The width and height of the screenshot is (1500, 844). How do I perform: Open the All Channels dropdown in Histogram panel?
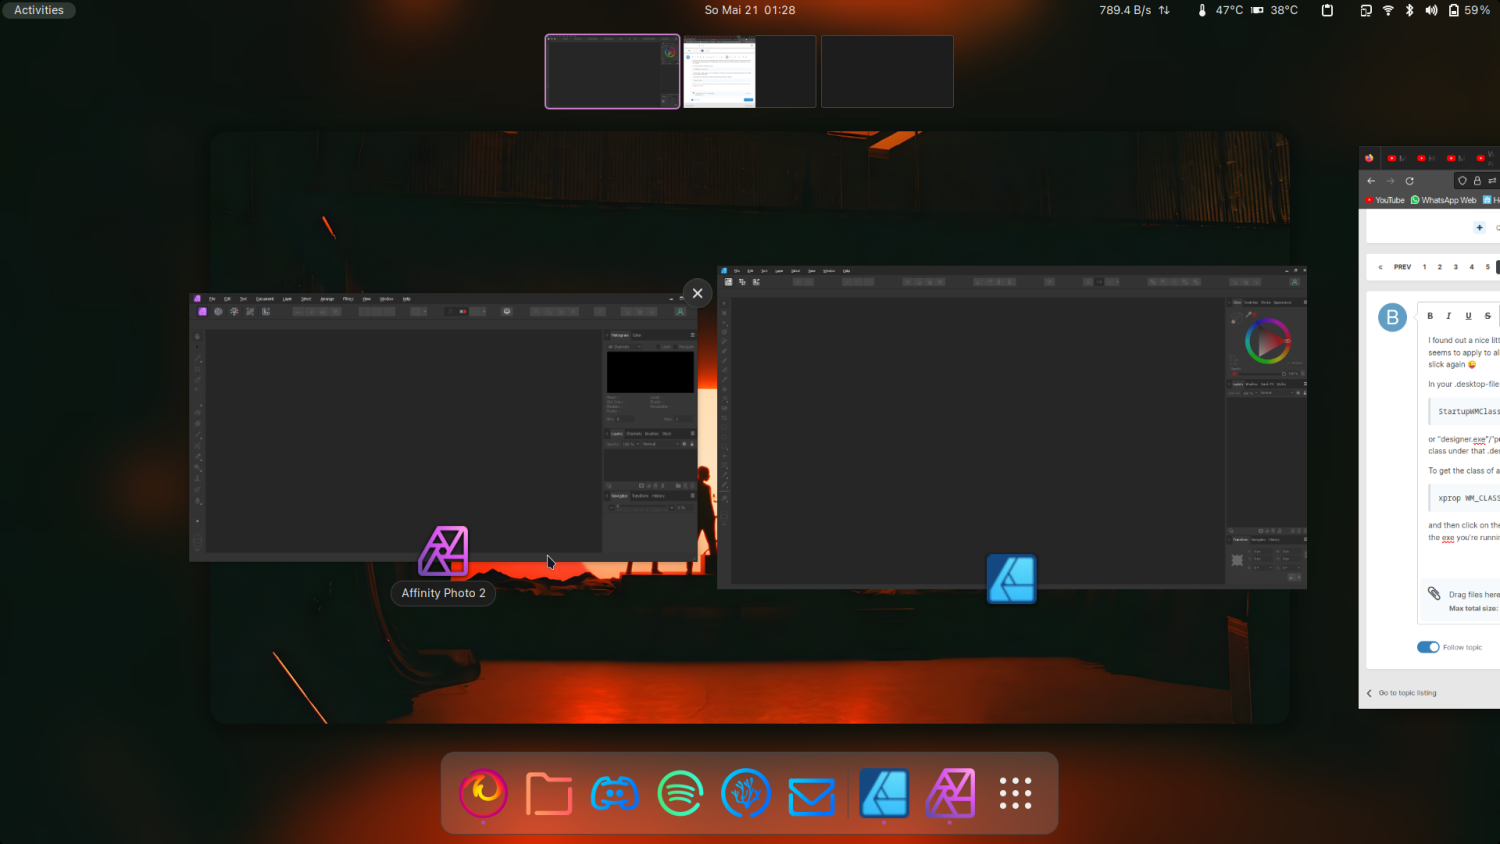(x=623, y=346)
